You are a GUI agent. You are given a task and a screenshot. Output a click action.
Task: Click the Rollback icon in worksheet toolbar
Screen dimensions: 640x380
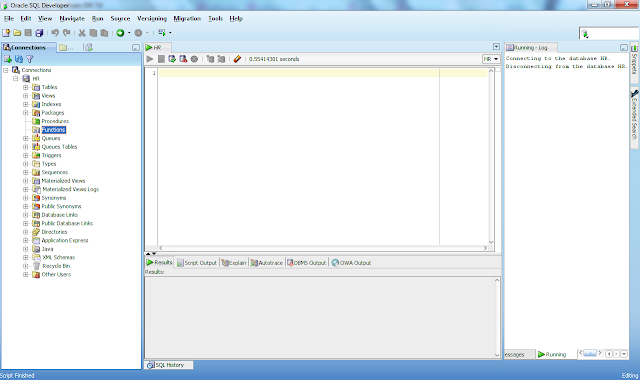pos(183,59)
